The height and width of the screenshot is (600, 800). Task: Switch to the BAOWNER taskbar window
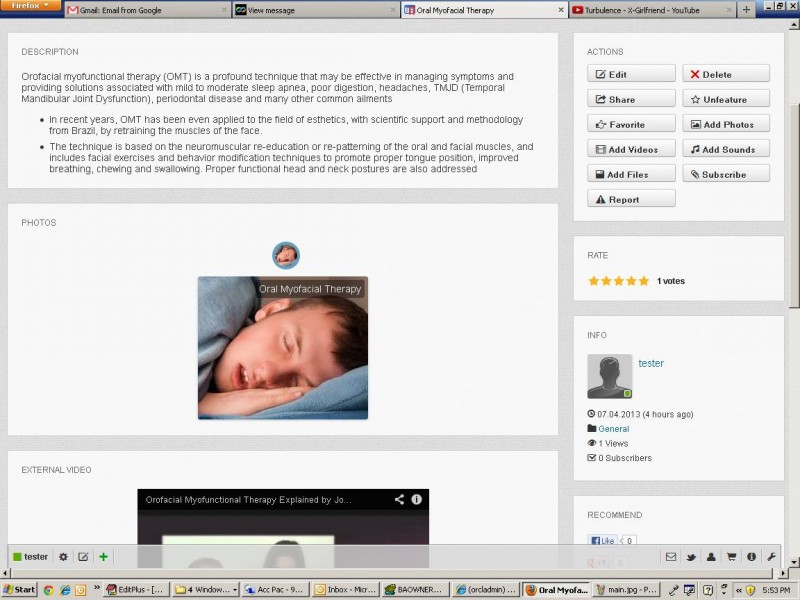(x=415, y=590)
